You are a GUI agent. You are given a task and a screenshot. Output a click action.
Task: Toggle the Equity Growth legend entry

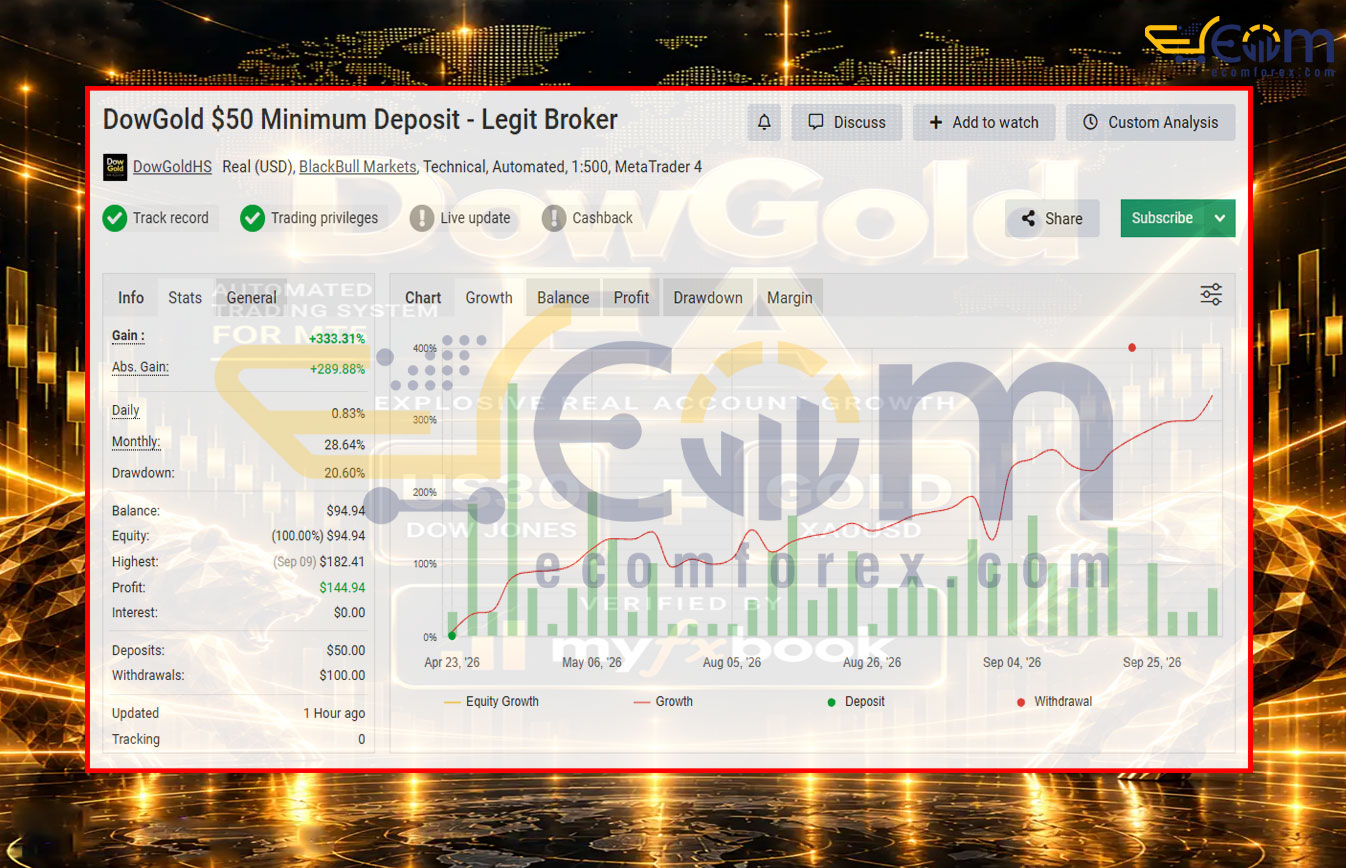[x=491, y=702]
